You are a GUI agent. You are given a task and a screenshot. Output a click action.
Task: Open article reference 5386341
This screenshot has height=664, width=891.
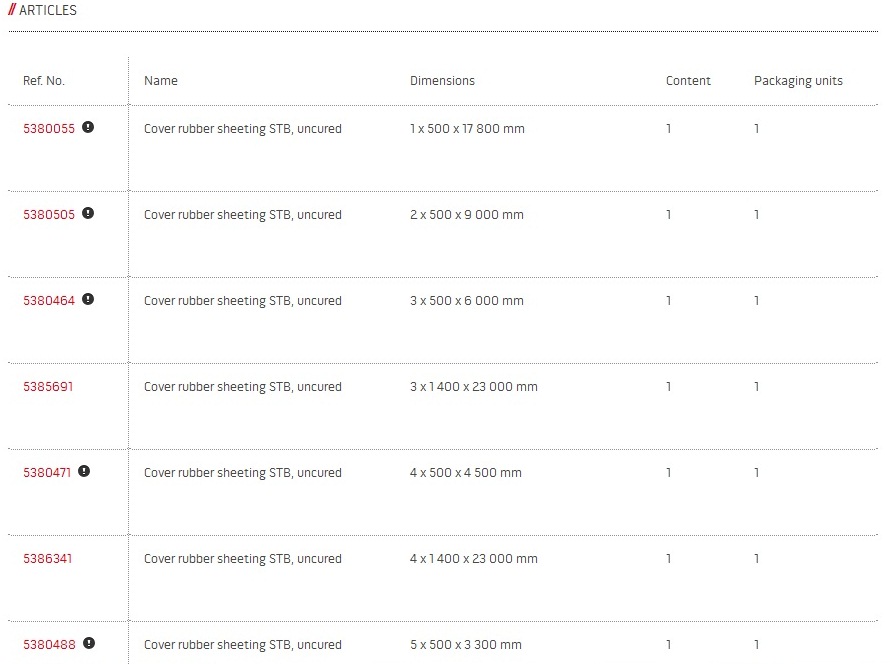(48, 559)
